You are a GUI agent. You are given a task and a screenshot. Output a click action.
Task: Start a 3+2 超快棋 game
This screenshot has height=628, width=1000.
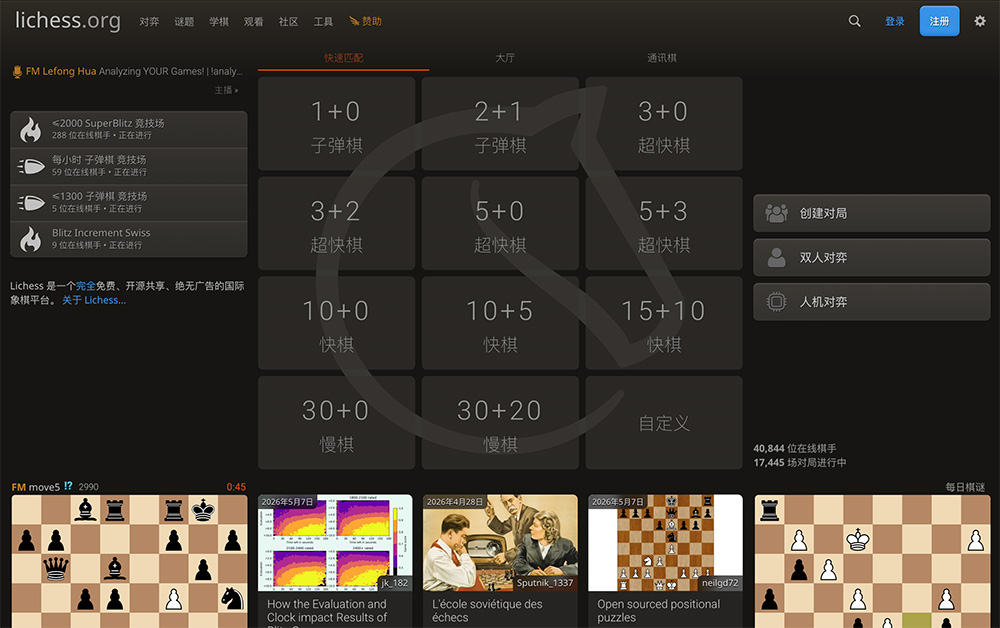[337, 223]
